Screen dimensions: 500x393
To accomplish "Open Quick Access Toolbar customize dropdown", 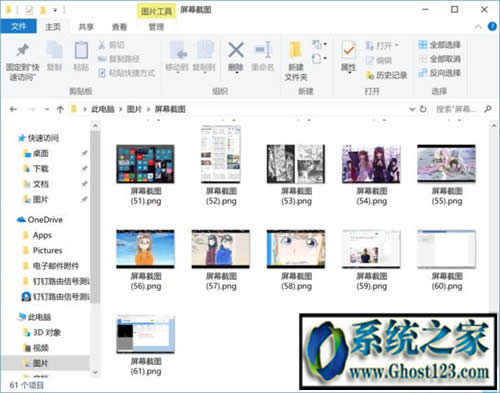I will (55, 10).
